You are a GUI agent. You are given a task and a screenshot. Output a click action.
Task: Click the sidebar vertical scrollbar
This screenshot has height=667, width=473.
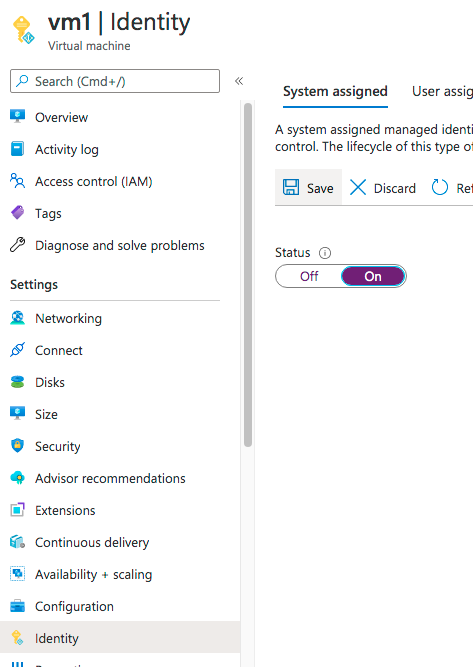click(248, 275)
